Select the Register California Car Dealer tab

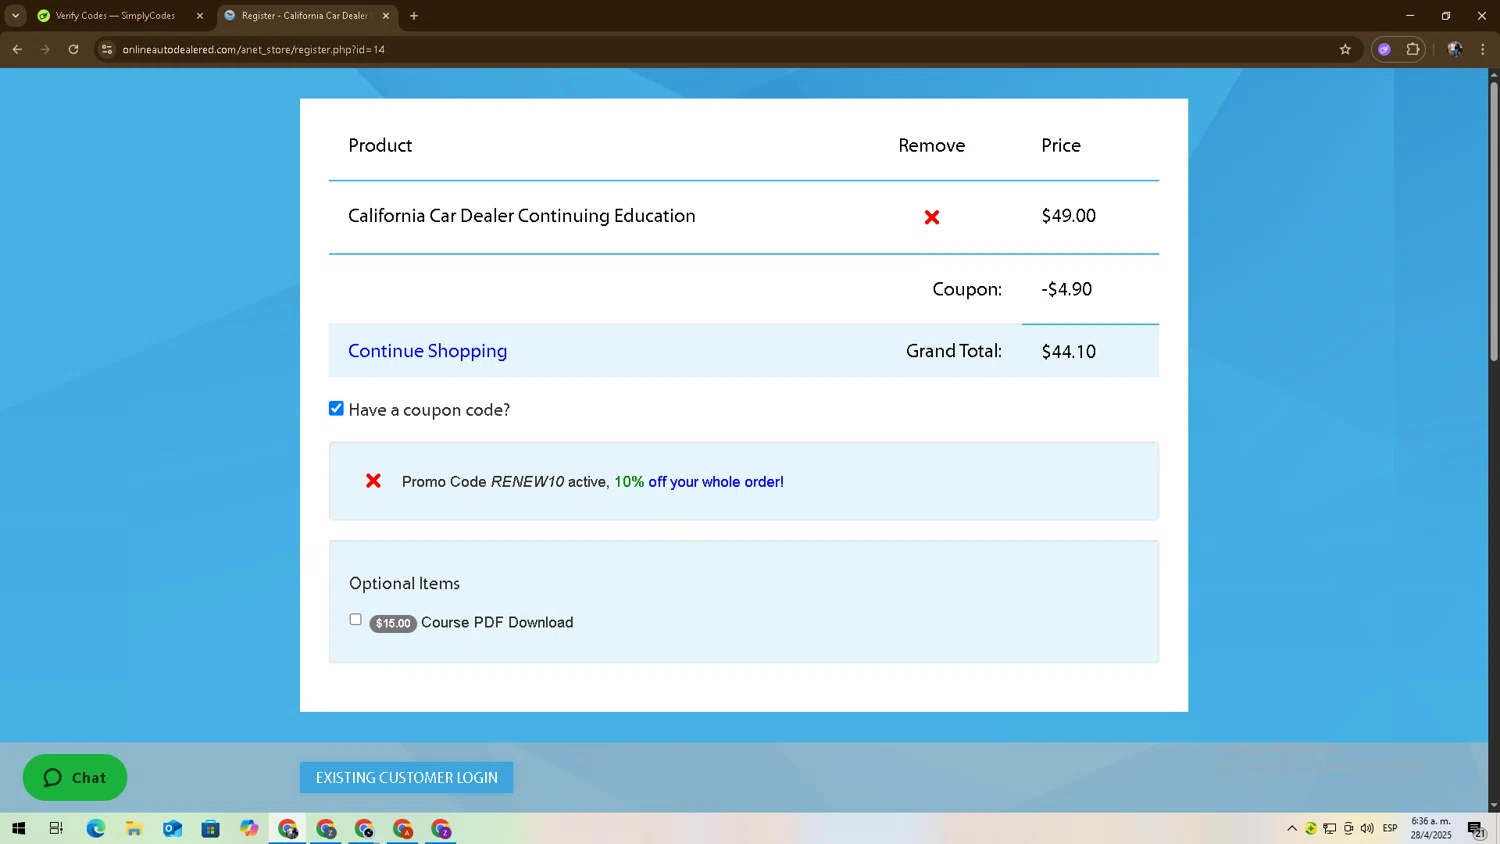coord(304,16)
